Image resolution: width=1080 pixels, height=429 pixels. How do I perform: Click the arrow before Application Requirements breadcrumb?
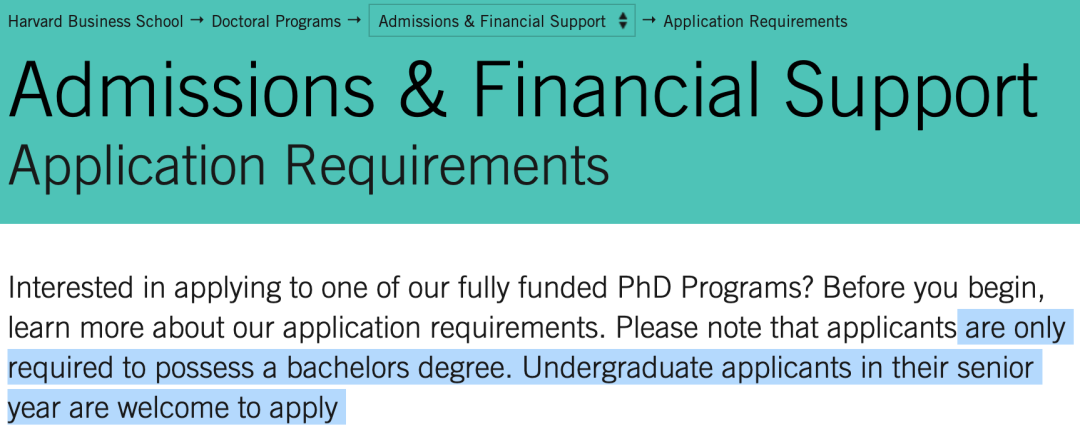(649, 21)
